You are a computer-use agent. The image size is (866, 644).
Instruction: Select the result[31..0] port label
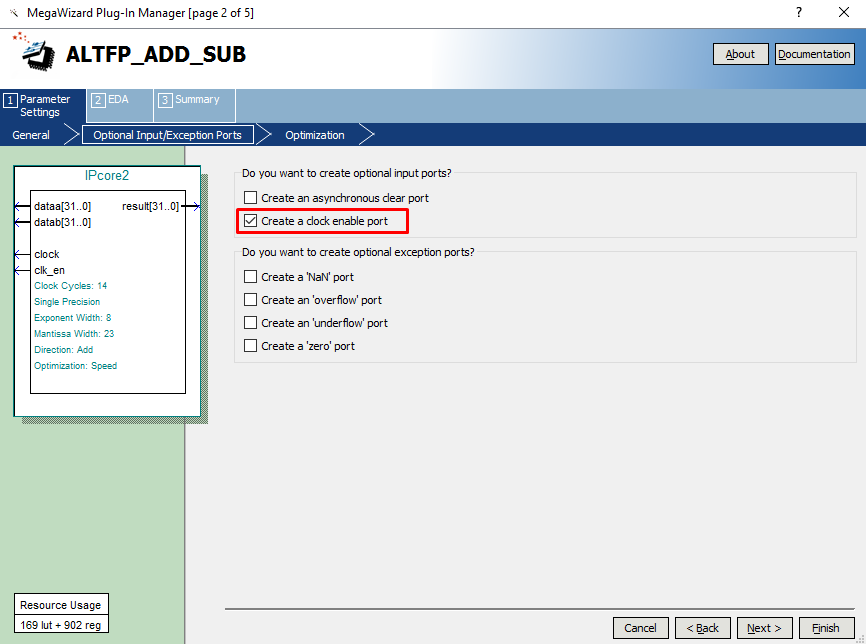[150, 206]
